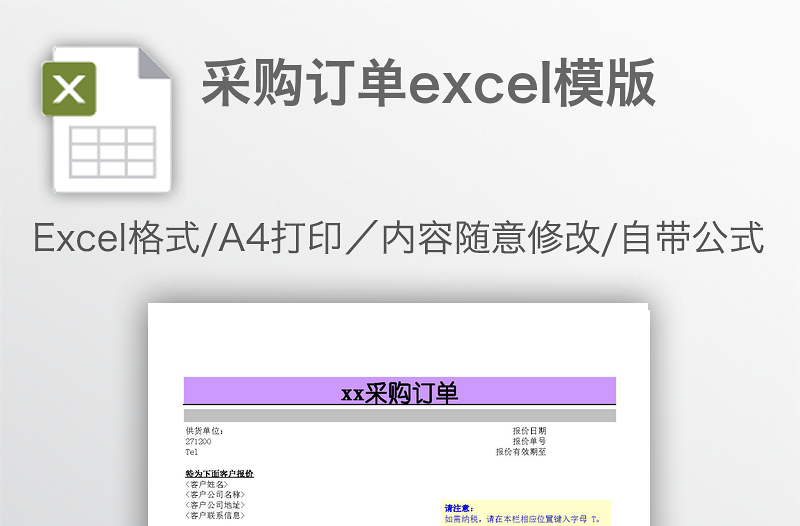Image resolution: width=800 pixels, height=526 pixels.
Task: Click the <客户公司名称> placeholder
Action: tap(214, 494)
